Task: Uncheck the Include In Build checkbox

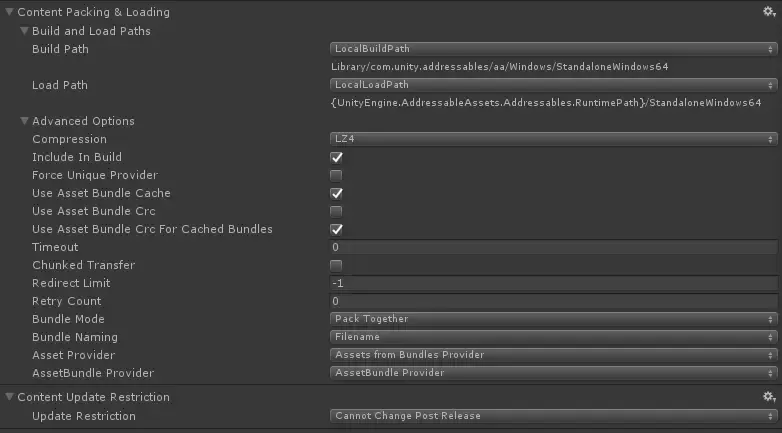Action: [x=337, y=157]
